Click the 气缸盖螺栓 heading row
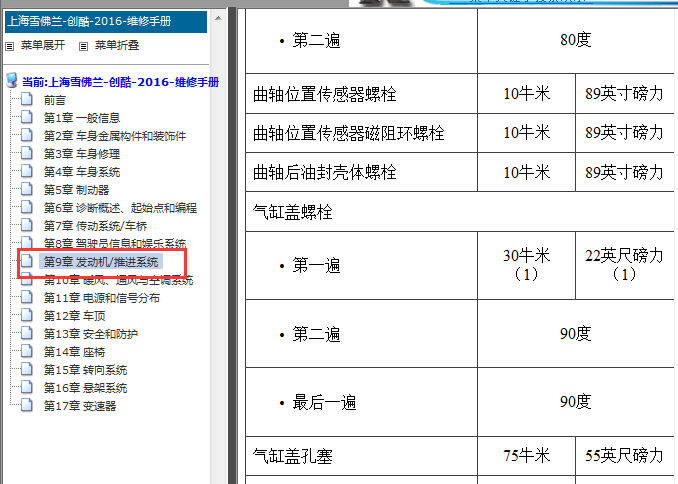 (x=460, y=212)
